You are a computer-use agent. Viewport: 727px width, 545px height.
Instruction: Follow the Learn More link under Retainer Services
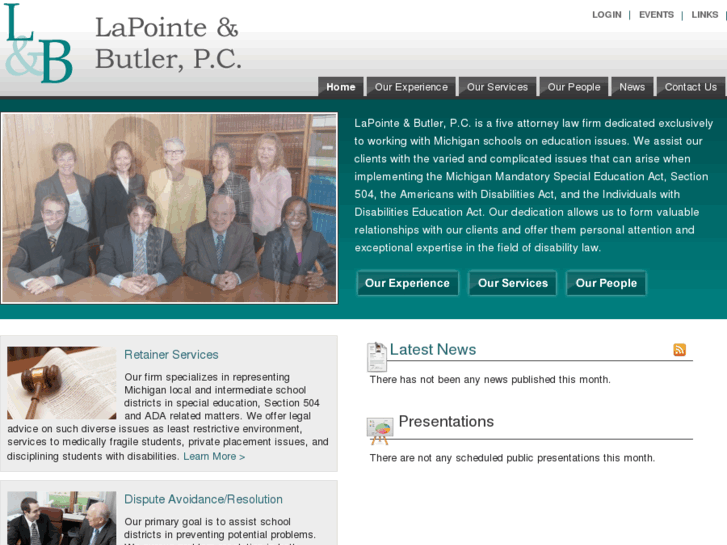tap(214, 456)
